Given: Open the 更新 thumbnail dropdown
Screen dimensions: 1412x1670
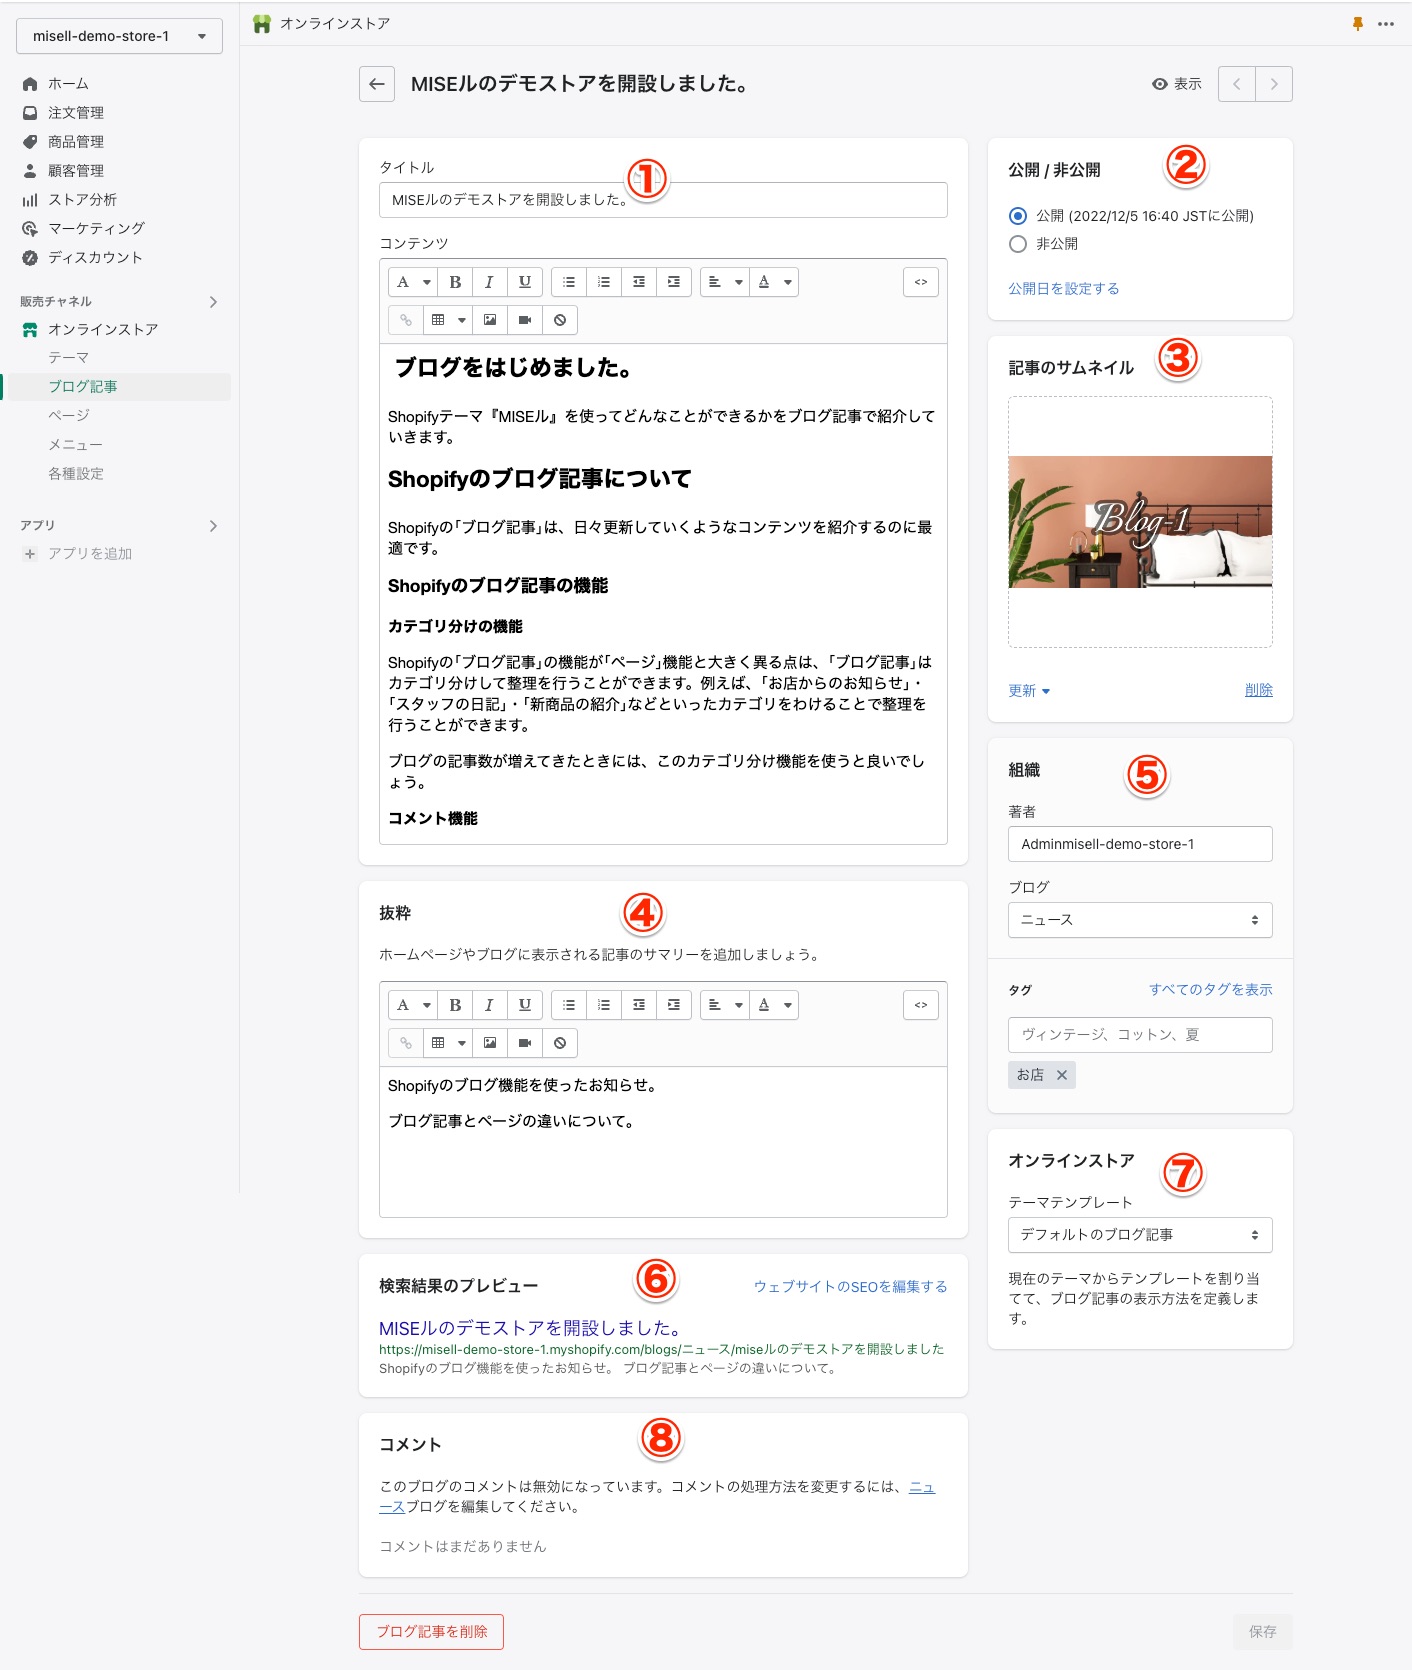Looking at the screenshot, I should click(x=1029, y=691).
